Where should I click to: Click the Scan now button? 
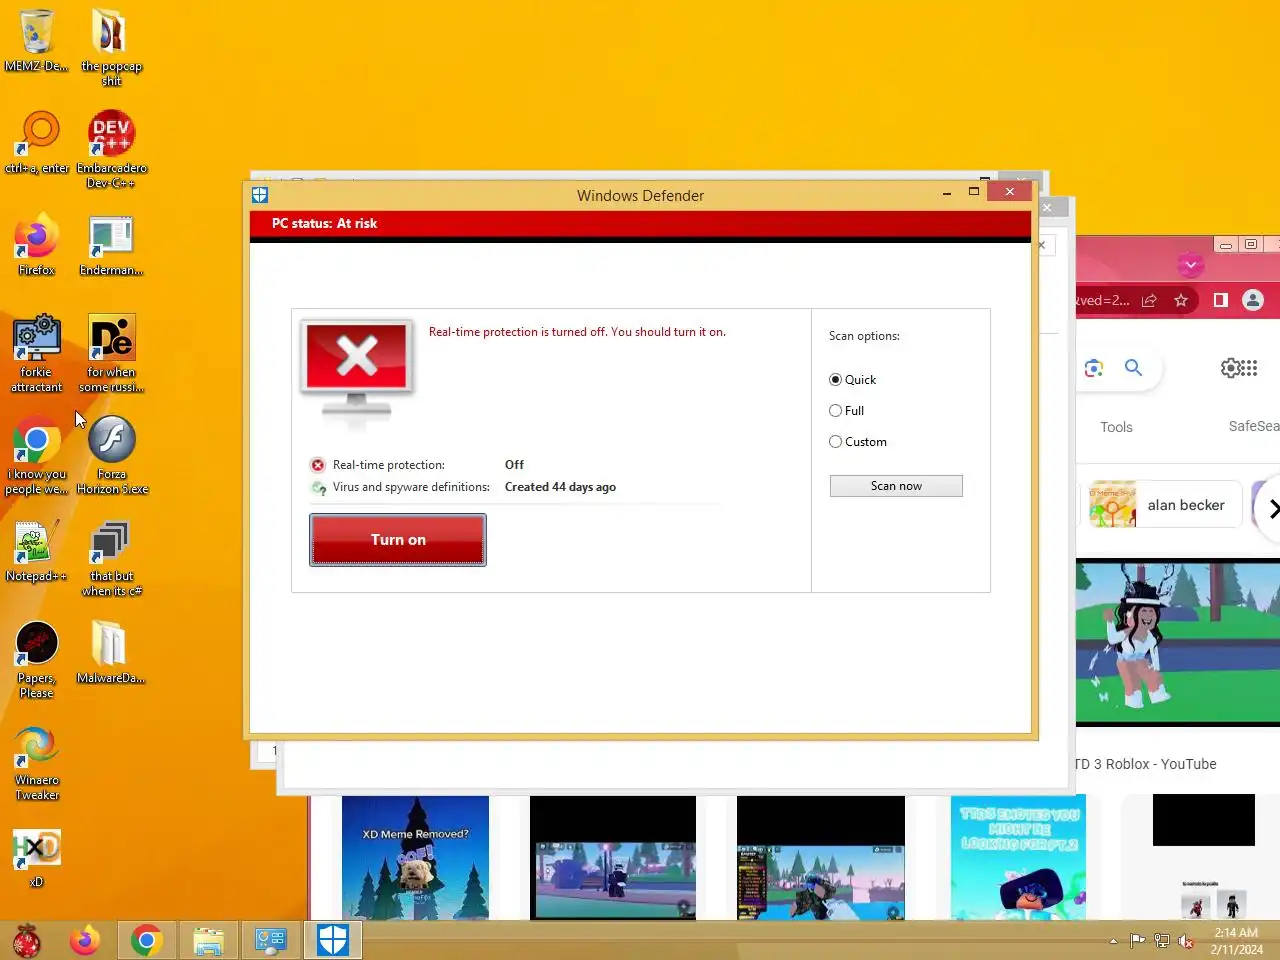click(896, 486)
